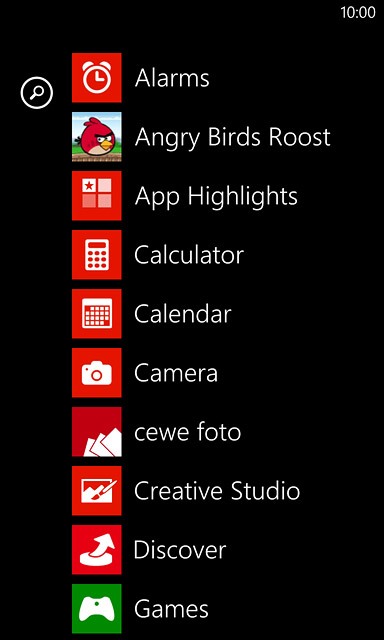Tap the status bar clock showing 10:00
The height and width of the screenshot is (640, 384).
tap(358, 13)
